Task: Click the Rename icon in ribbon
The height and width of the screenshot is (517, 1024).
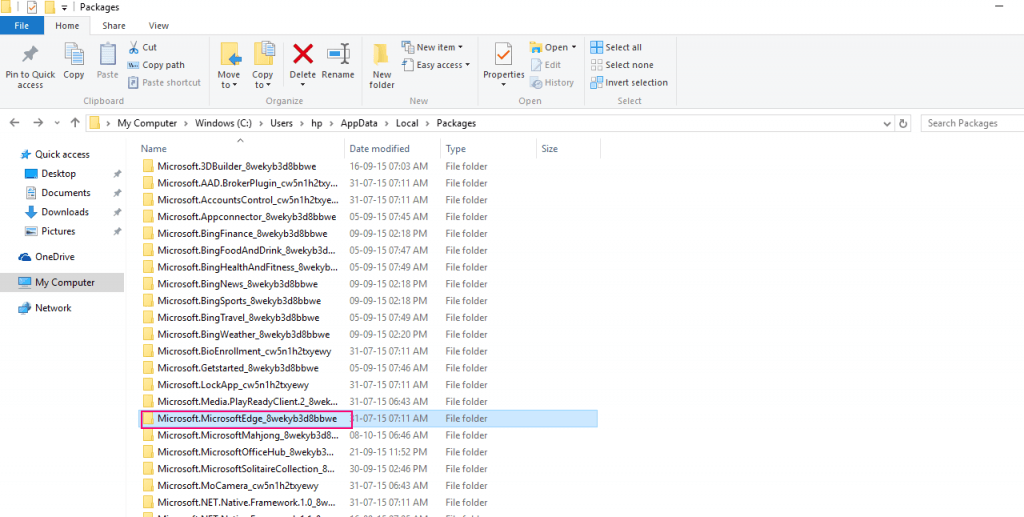Action: (338, 54)
